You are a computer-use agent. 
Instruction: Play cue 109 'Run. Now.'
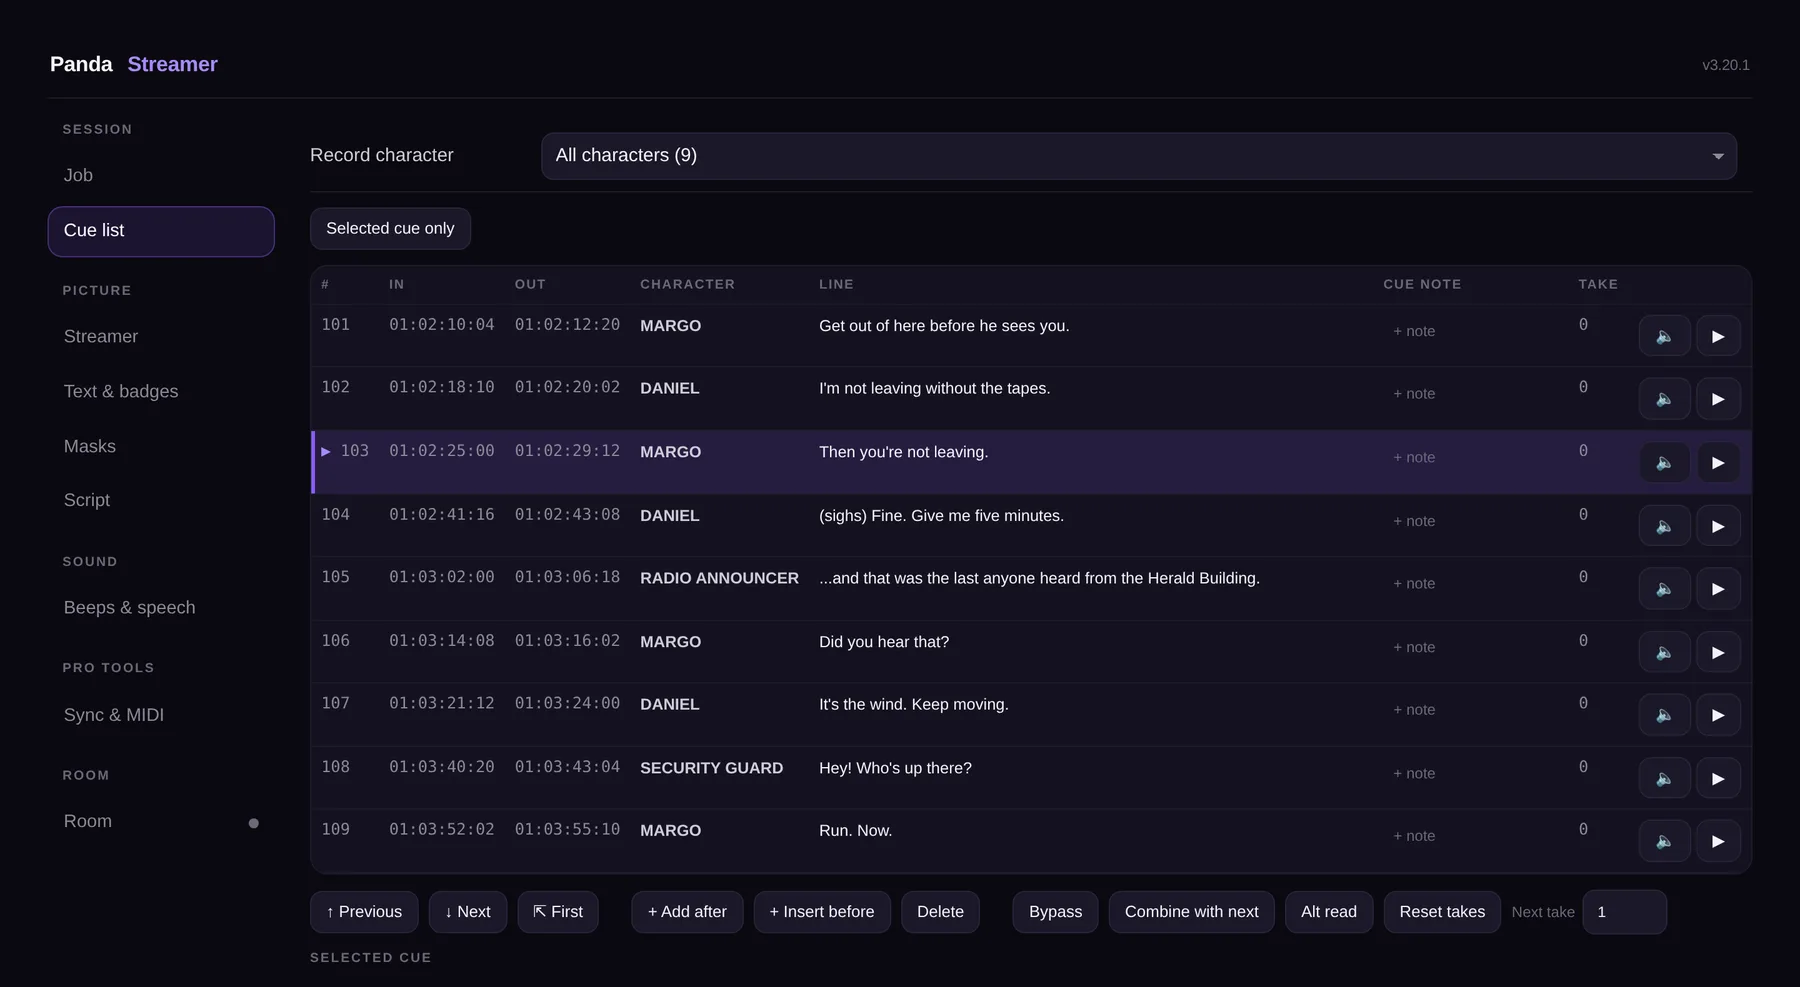coord(1718,841)
